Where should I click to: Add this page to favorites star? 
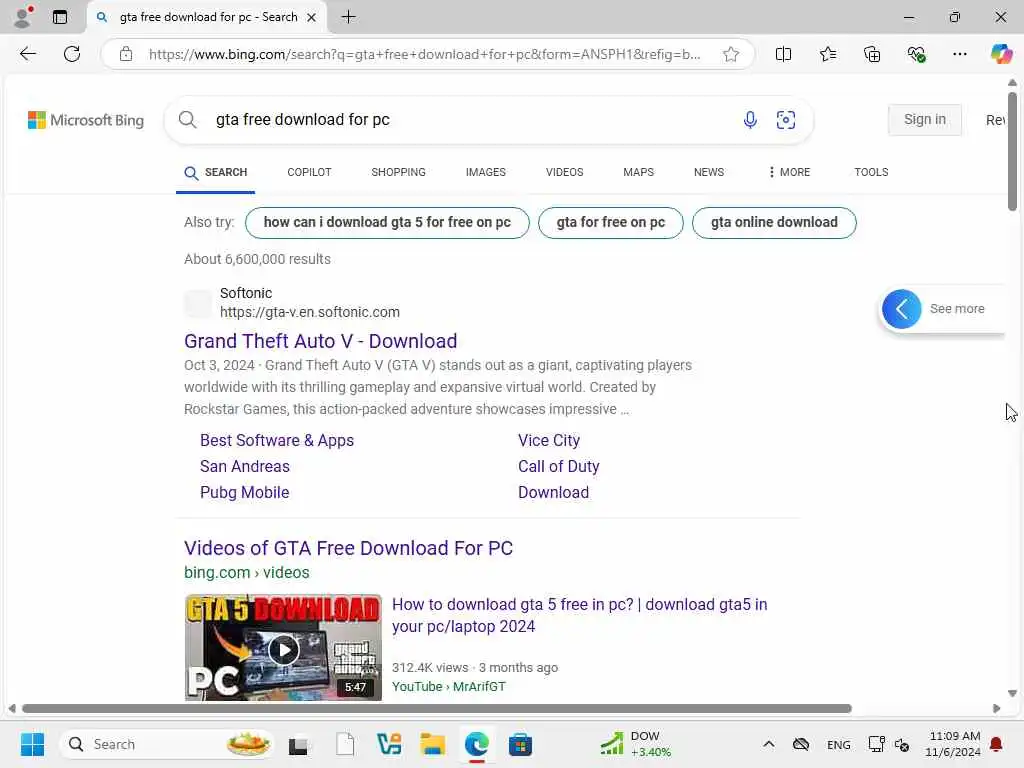731,54
